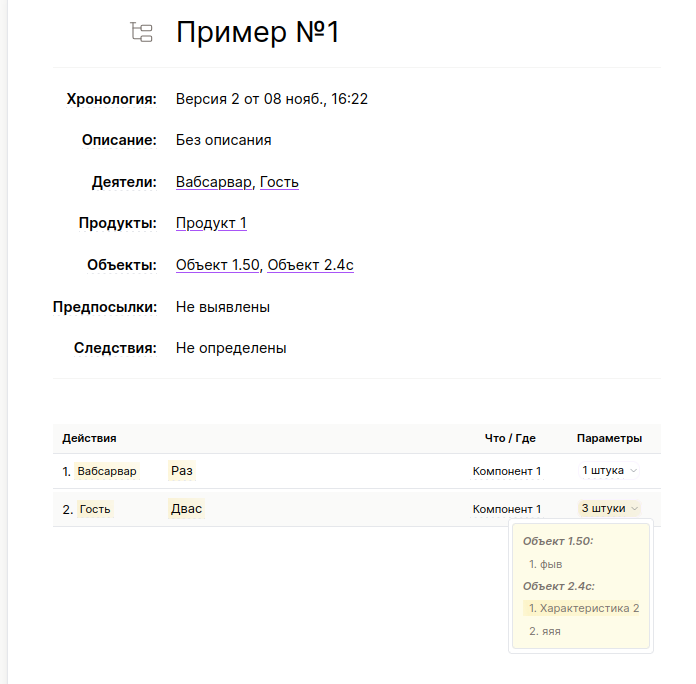Expand the 1 штука parameters dropdown
The width and height of the screenshot is (696, 684).
[x=609, y=470]
